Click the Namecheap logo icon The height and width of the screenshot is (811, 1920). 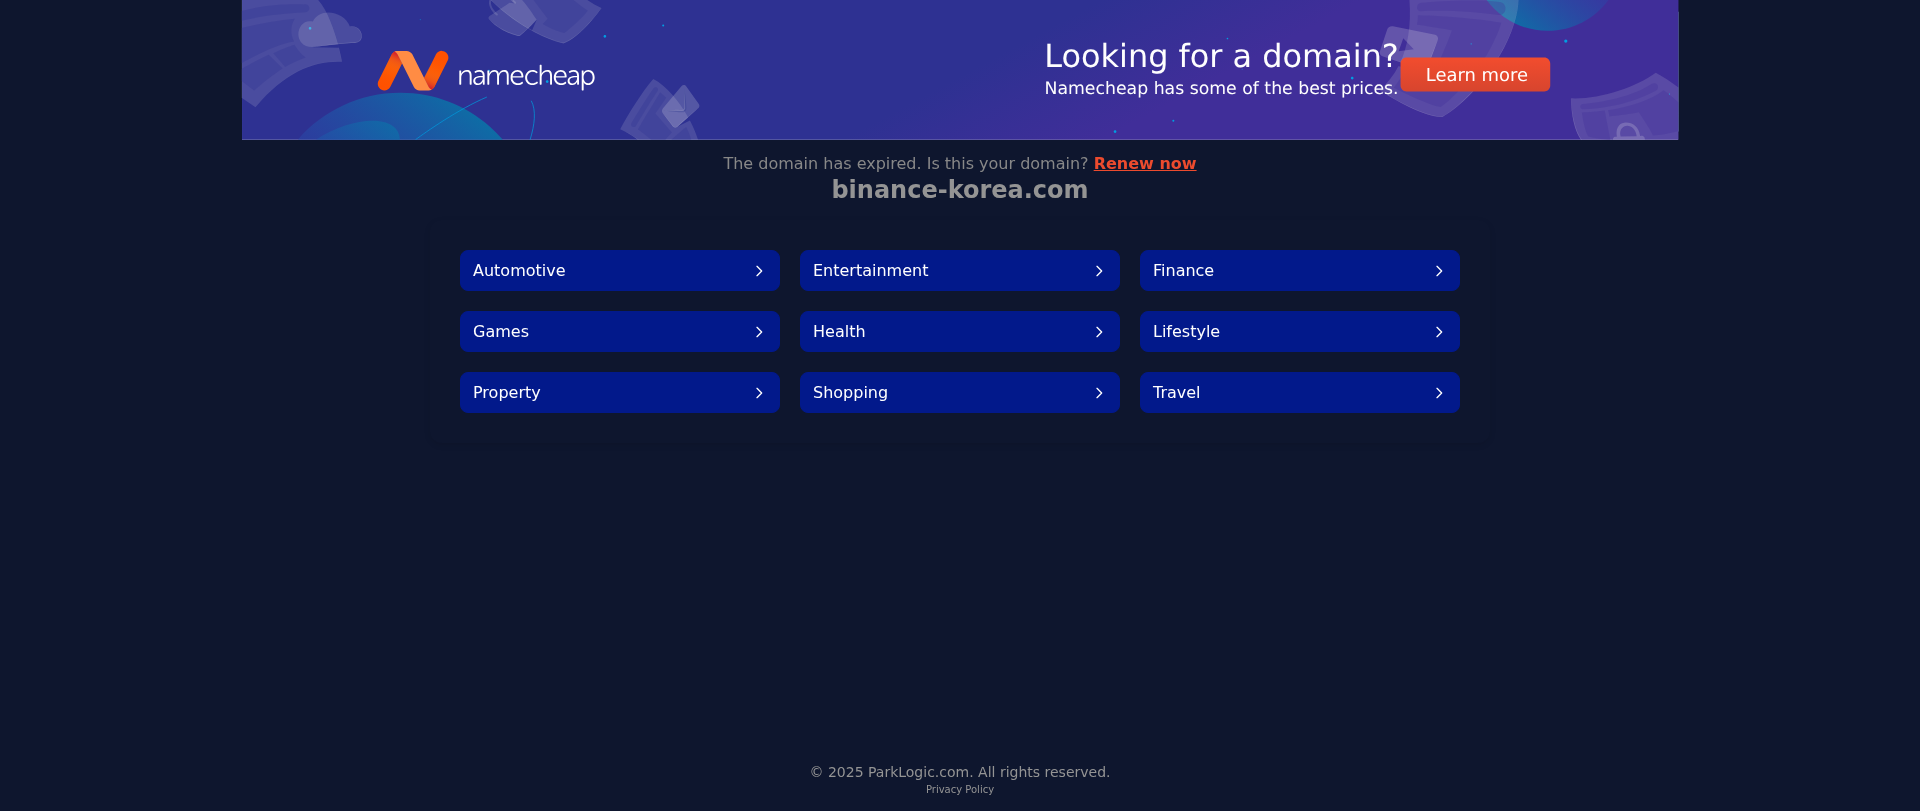[x=412, y=71]
